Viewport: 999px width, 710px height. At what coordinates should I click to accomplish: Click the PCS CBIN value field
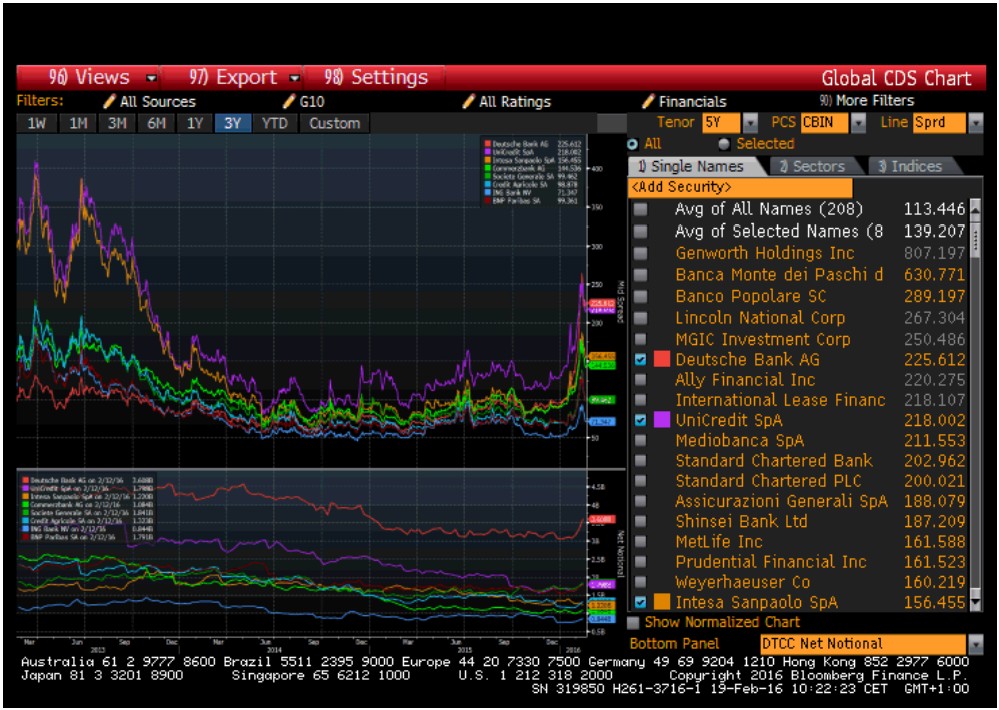click(824, 122)
